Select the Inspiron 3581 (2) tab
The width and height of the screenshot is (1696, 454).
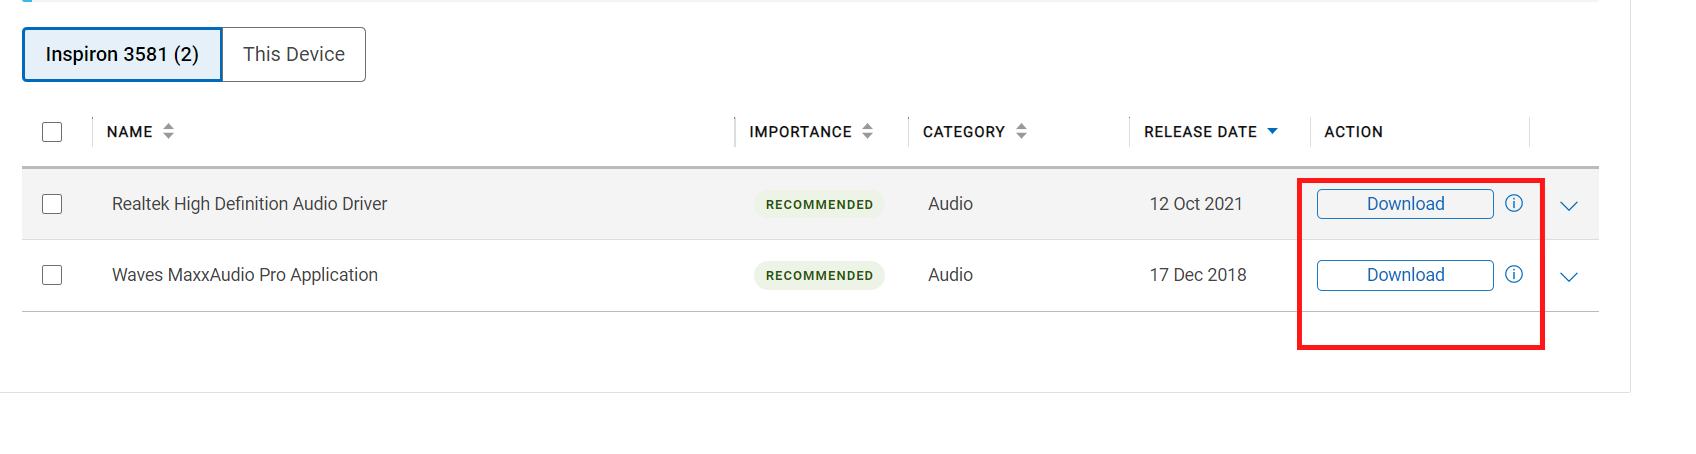(x=122, y=54)
